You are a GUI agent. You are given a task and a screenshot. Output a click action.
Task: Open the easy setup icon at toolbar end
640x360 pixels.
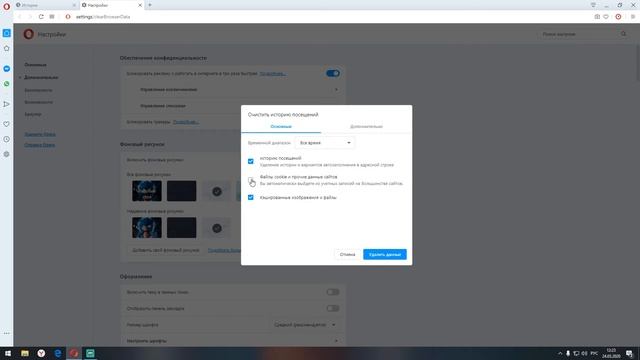633,17
